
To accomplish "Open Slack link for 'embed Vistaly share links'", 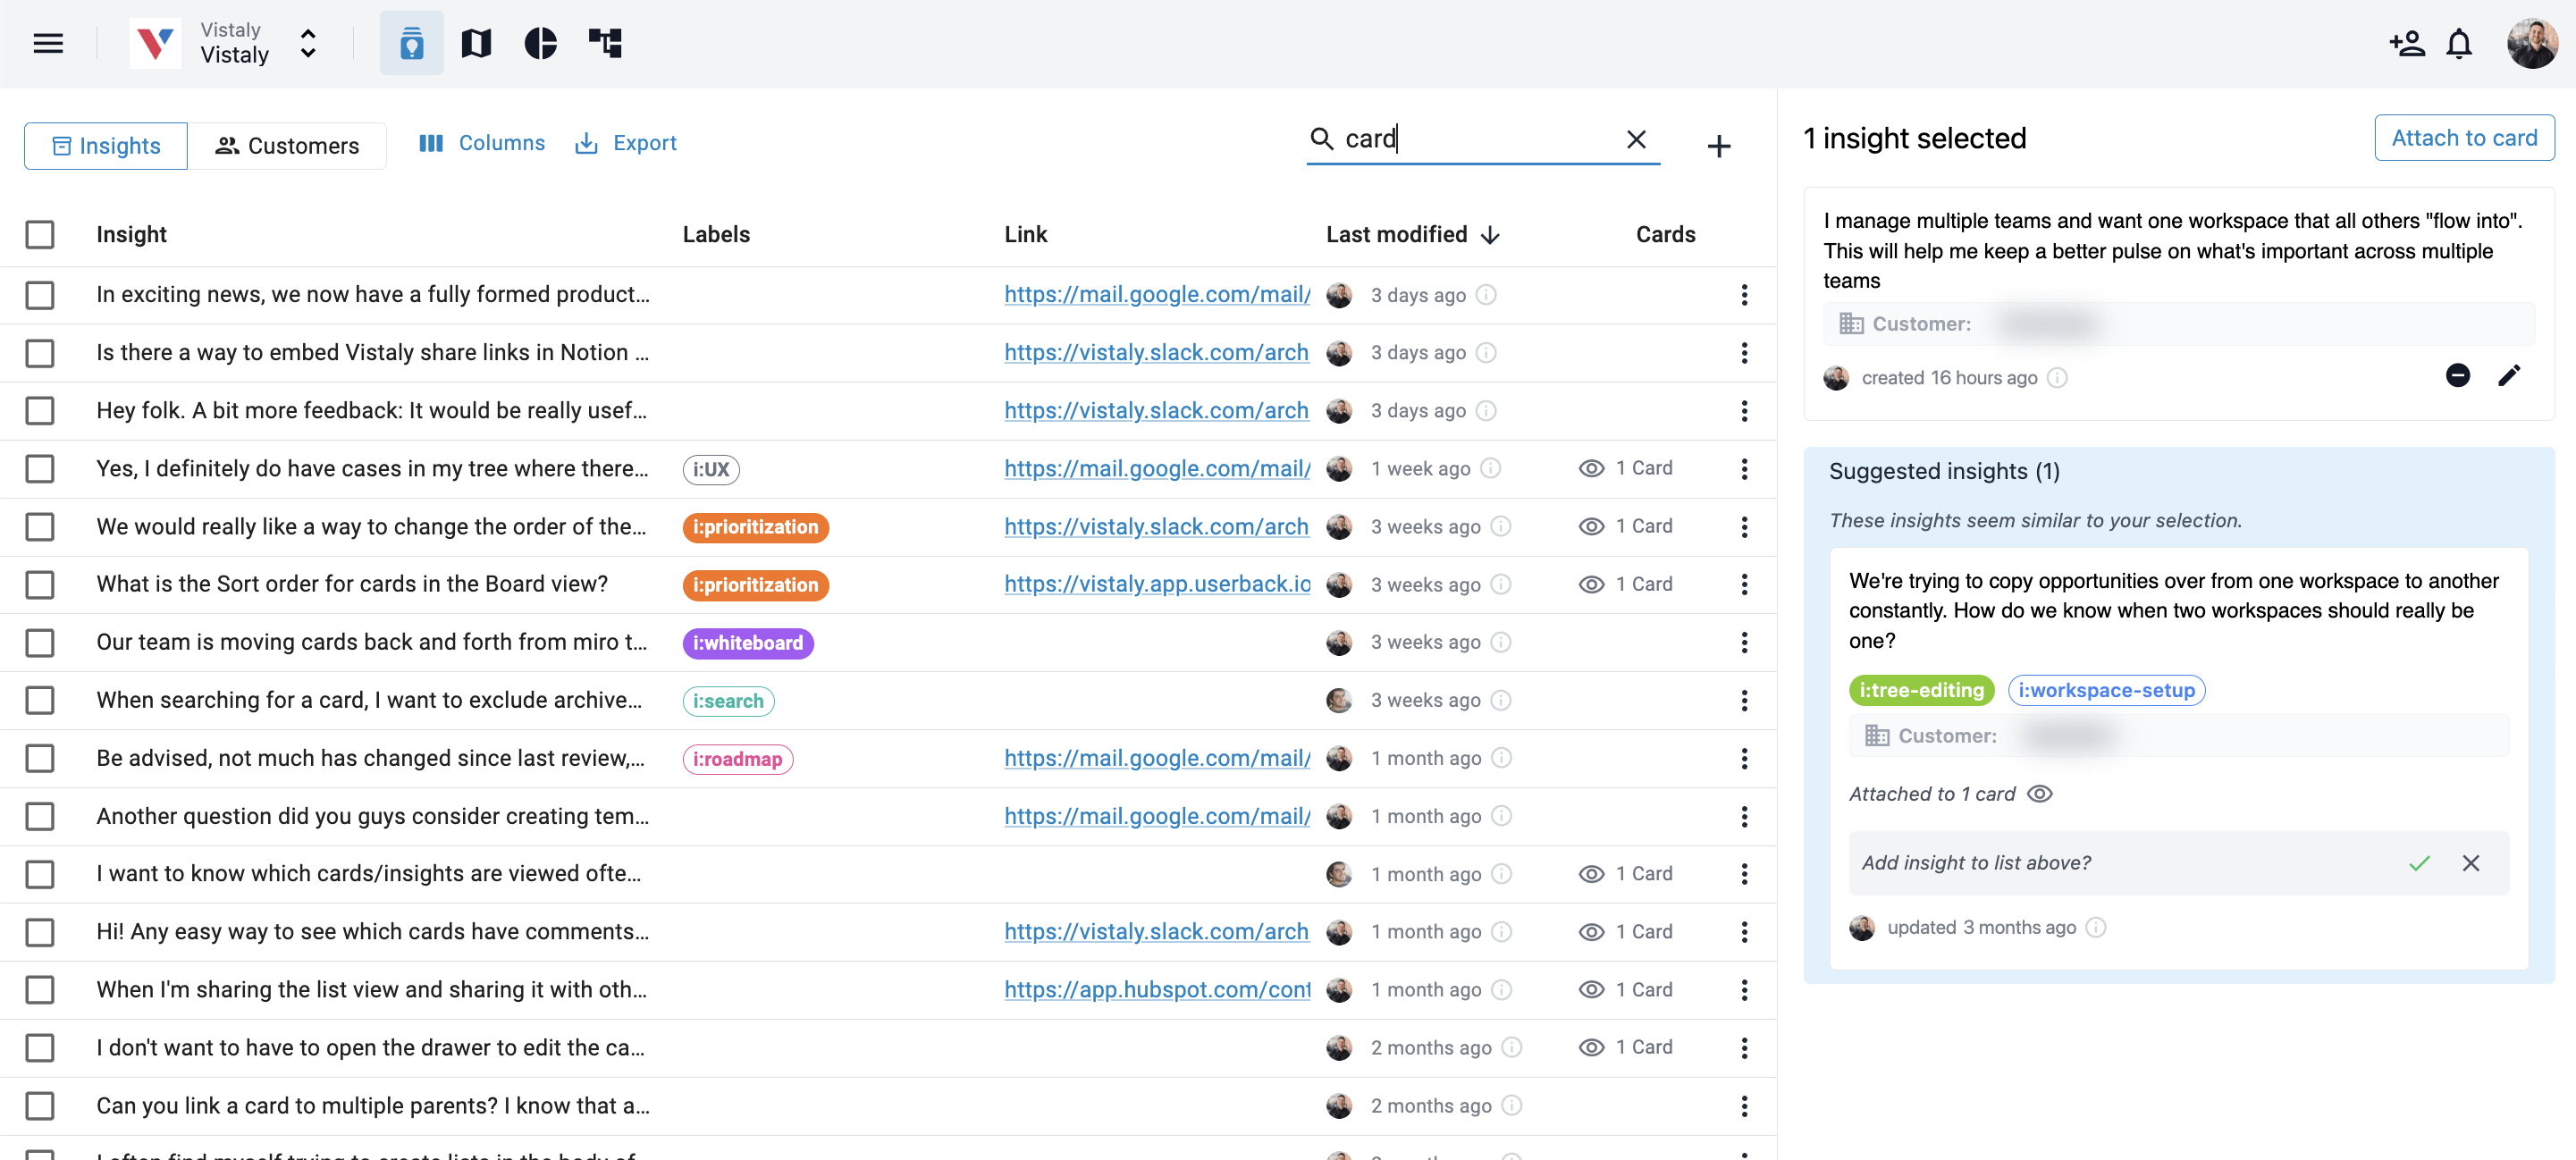I will (1156, 353).
